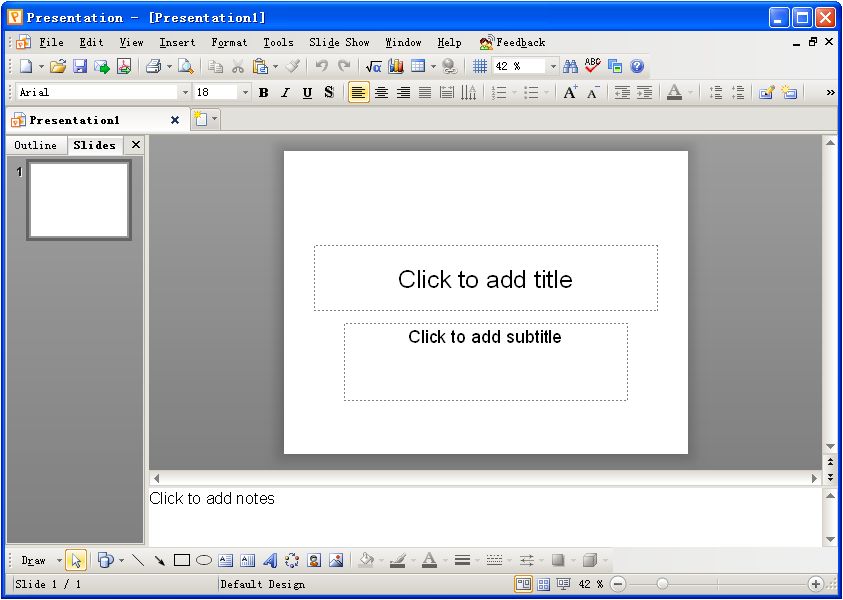The image size is (843, 600).
Task: Toggle the grid display icon
Action: tap(480, 66)
